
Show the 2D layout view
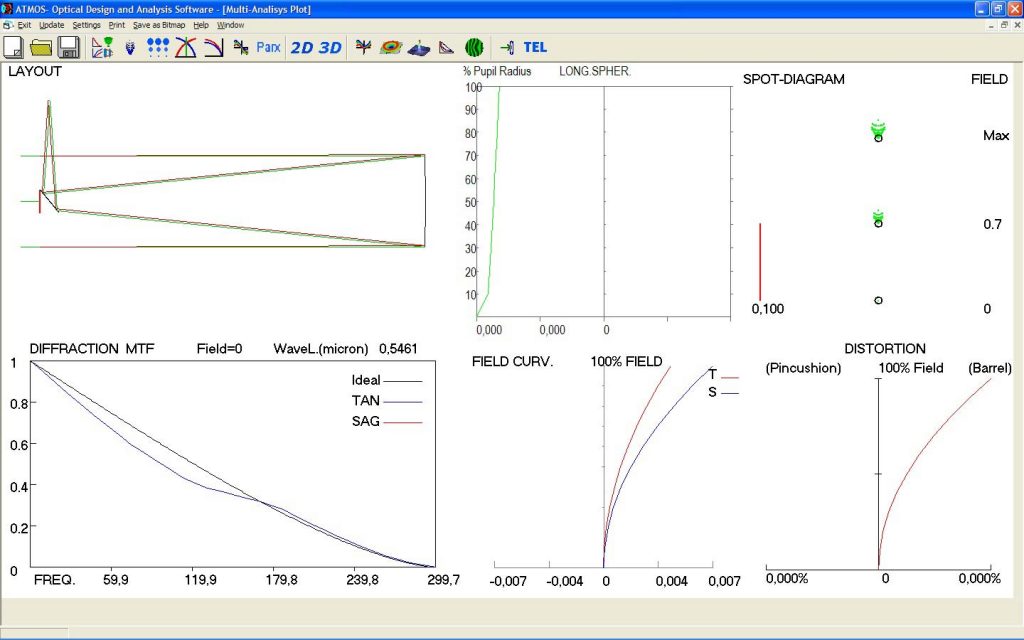click(x=301, y=47)
